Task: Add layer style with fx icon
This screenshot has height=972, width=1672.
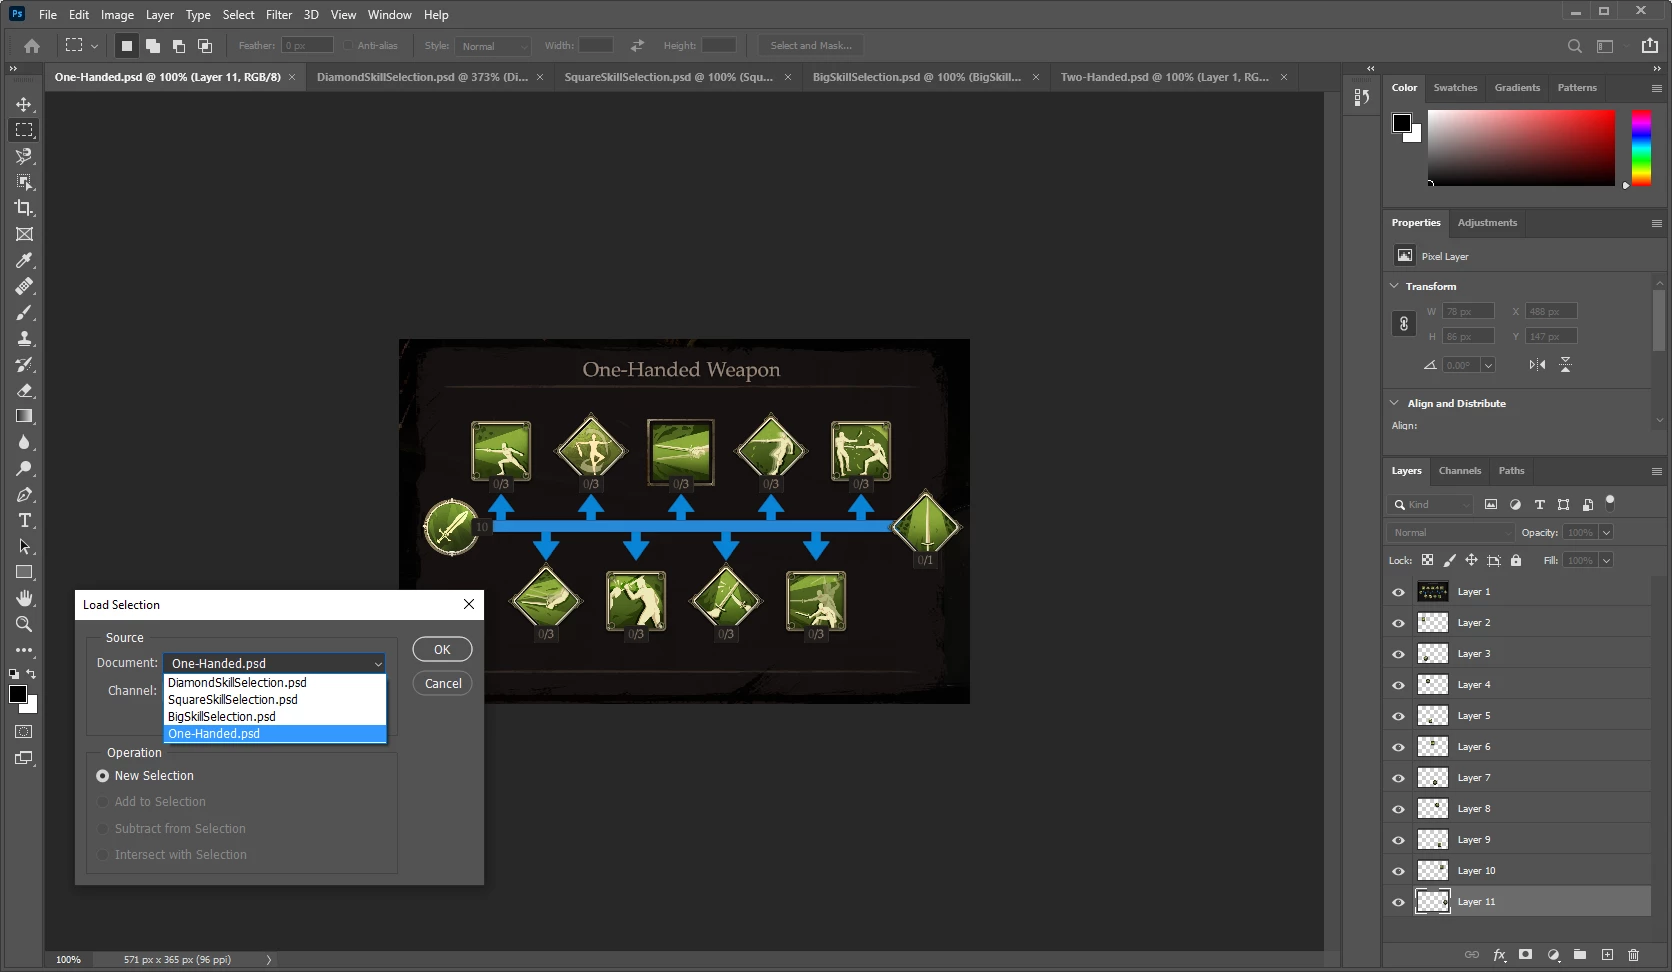Action: 1499,955
